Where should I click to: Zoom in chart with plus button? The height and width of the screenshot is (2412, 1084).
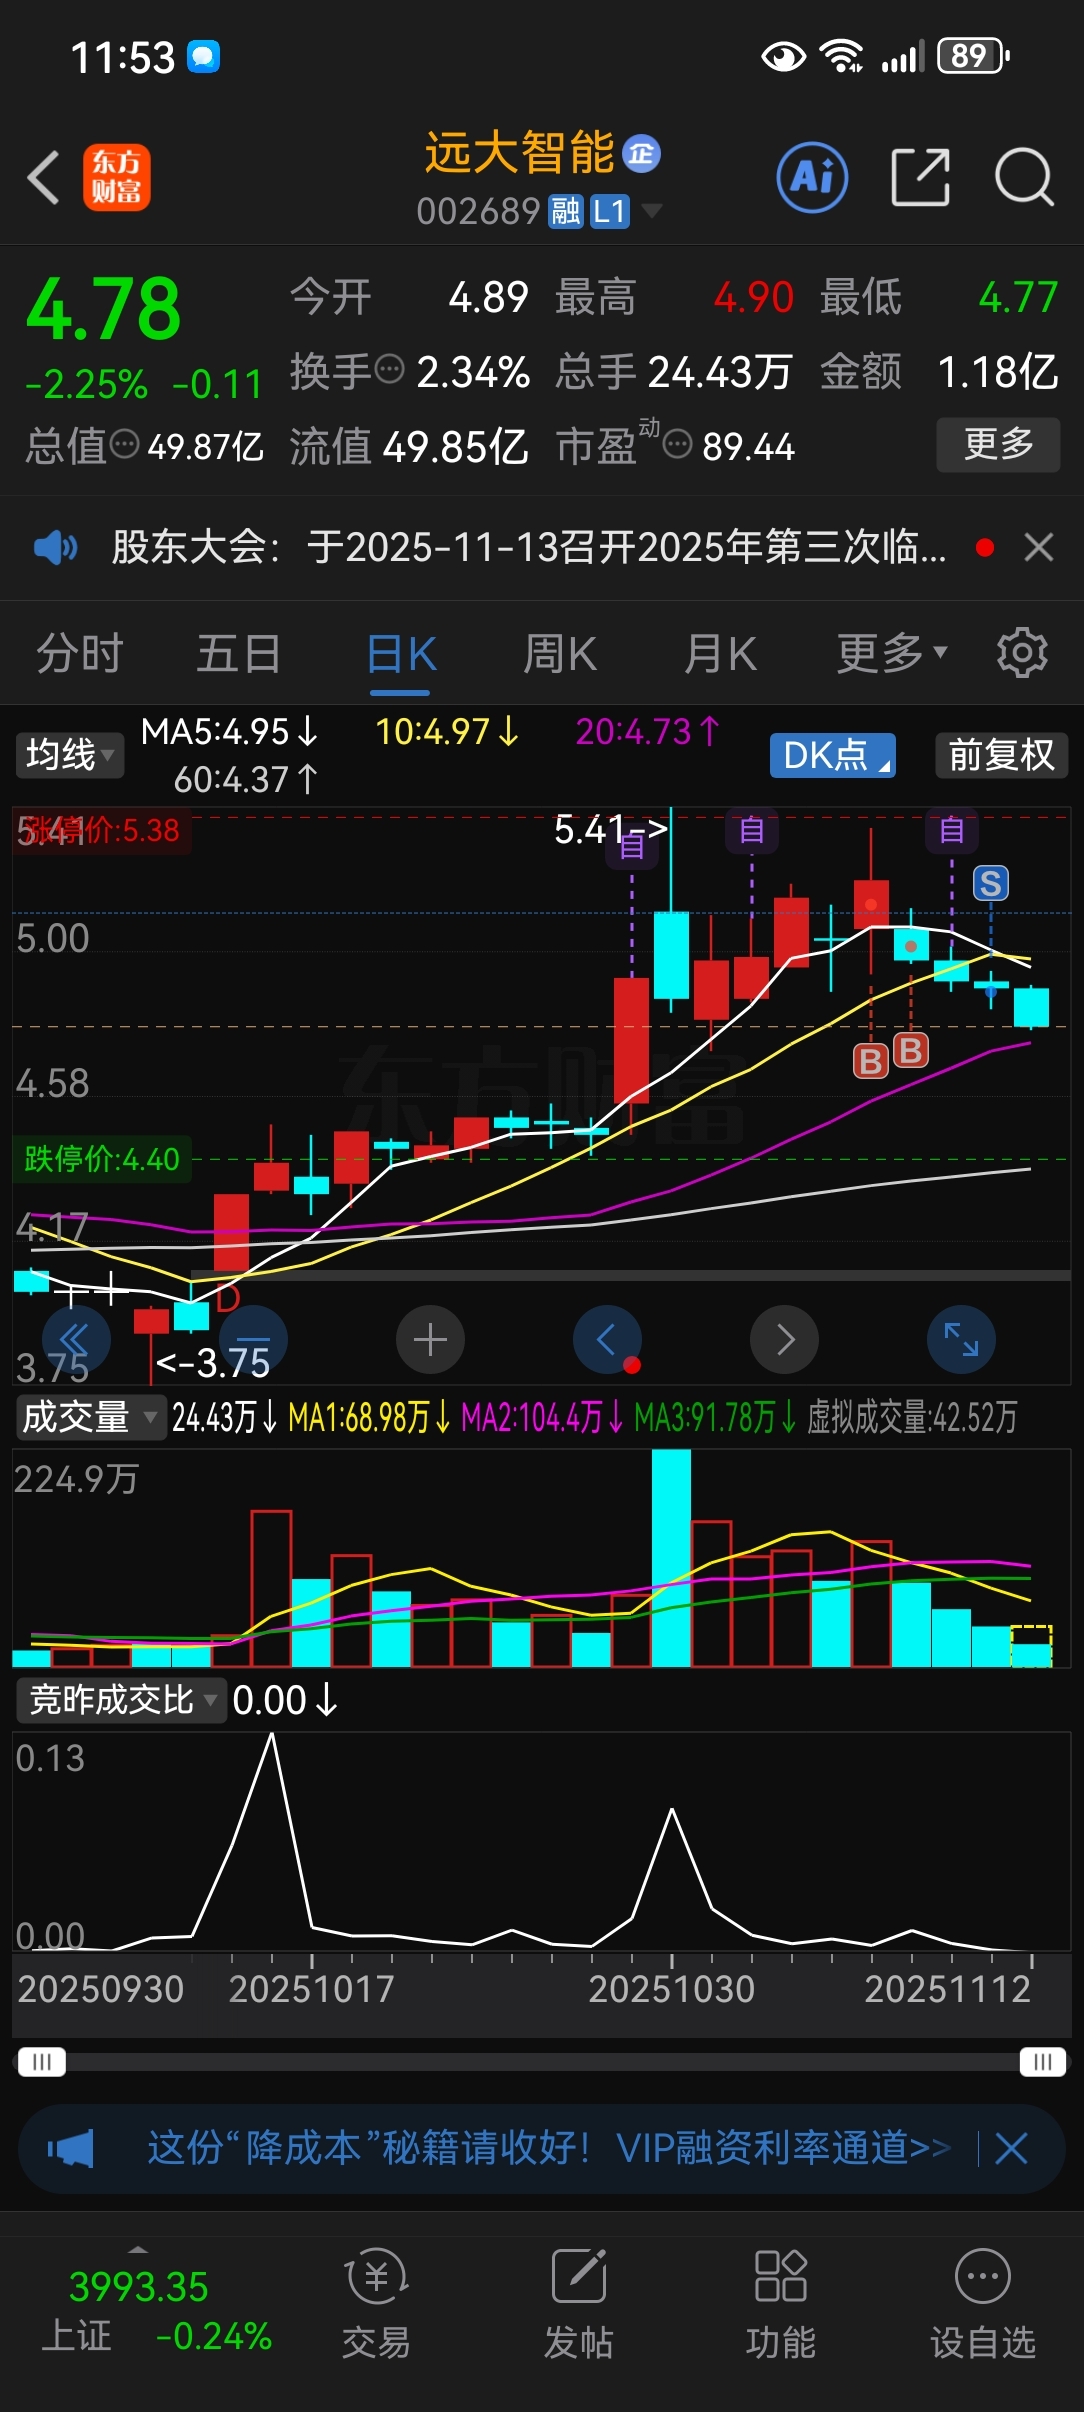[430, 1340]
